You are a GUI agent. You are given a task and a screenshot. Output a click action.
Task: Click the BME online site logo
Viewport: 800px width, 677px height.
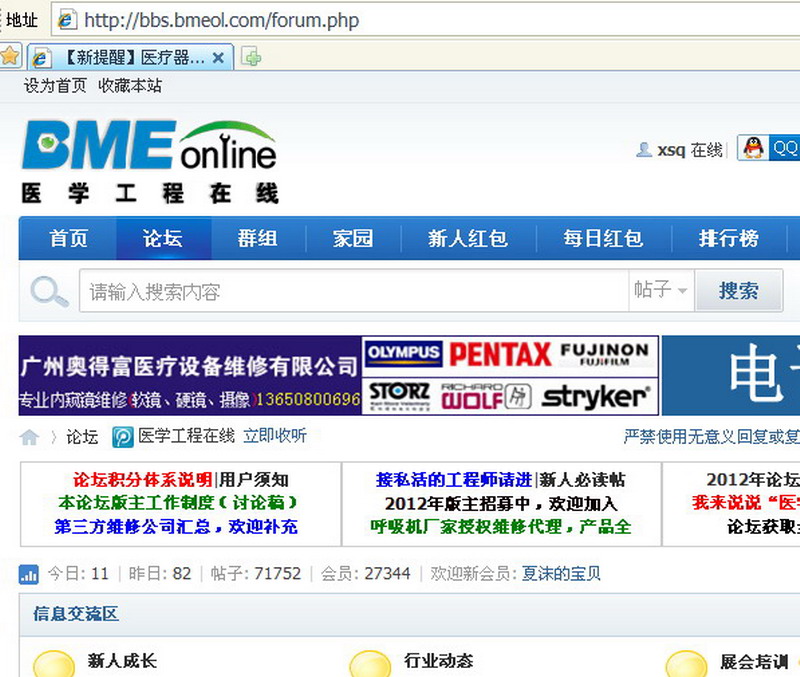tap(150, 161)
